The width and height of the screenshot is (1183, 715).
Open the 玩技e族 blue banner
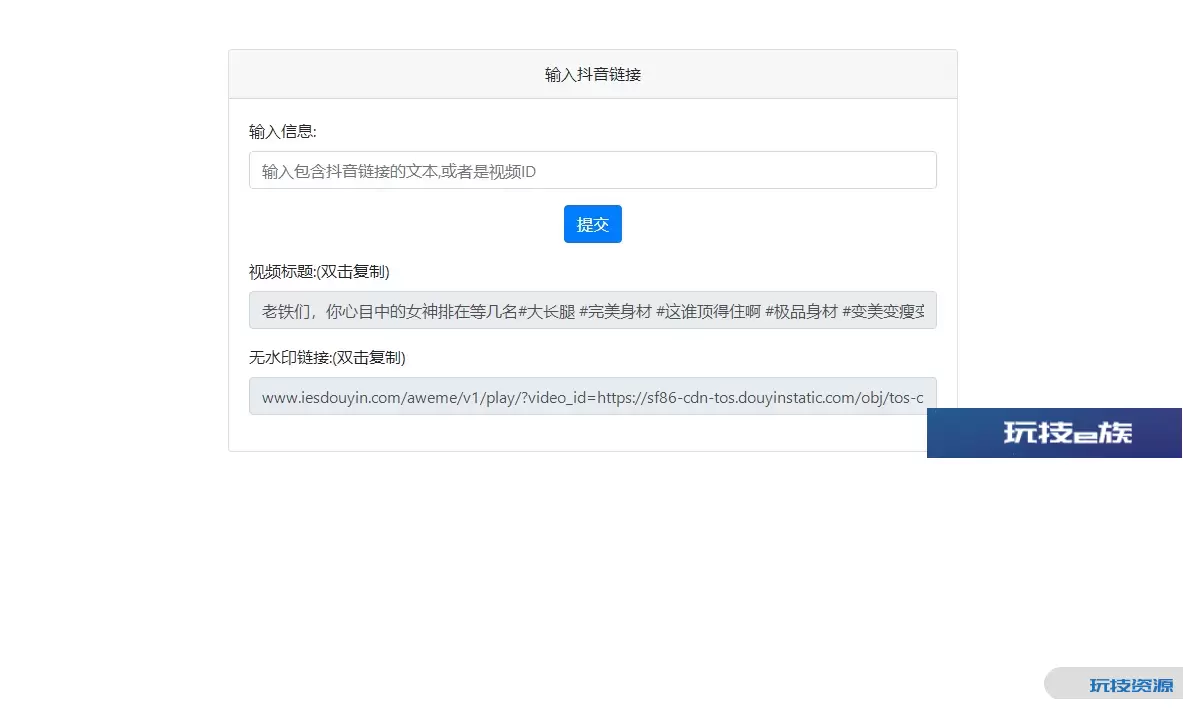[1054, 433]
